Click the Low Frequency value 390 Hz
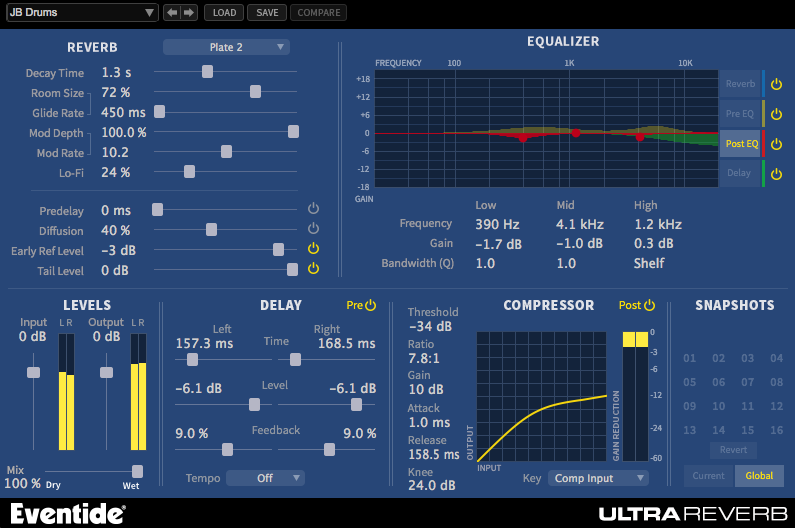 [x=497, y=224]
